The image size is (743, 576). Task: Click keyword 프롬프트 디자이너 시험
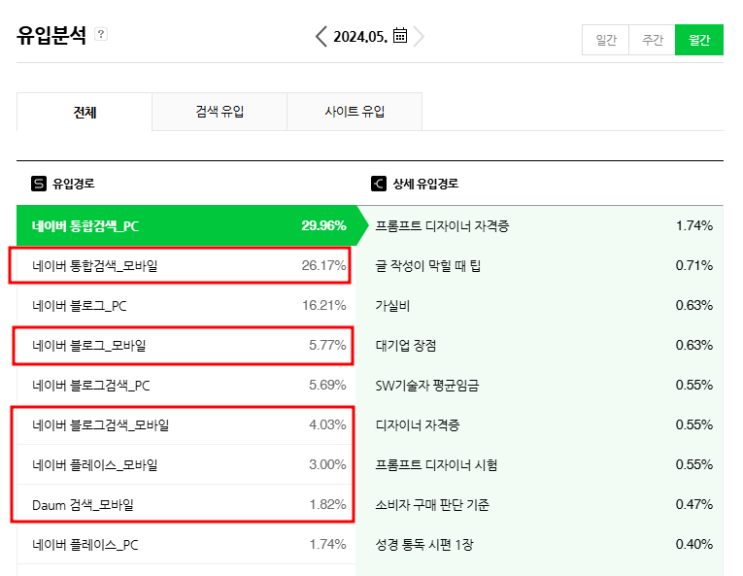tap(436, 465)
